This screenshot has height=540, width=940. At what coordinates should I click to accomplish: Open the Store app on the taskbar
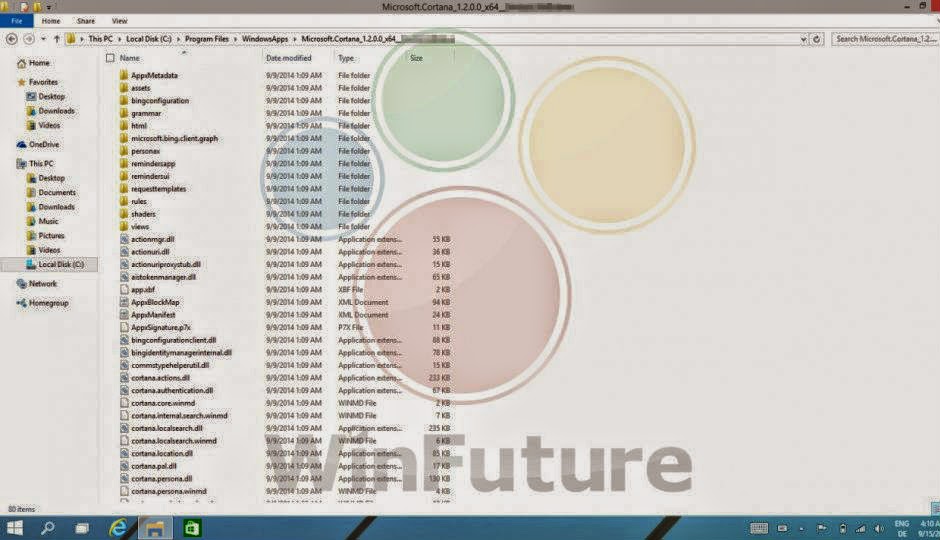192,528
